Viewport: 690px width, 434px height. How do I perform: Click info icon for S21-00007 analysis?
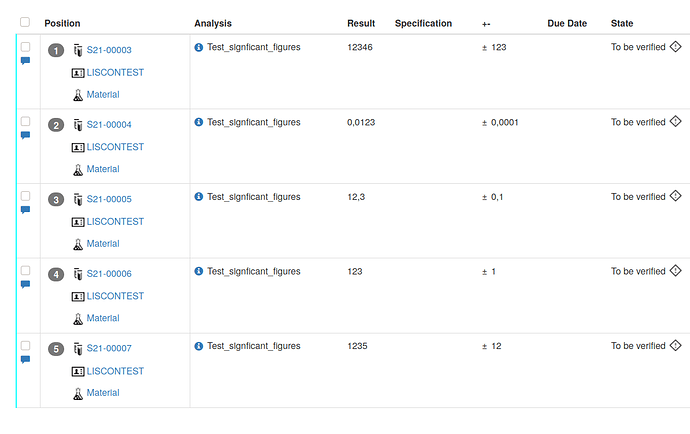[x=199, y=346]
